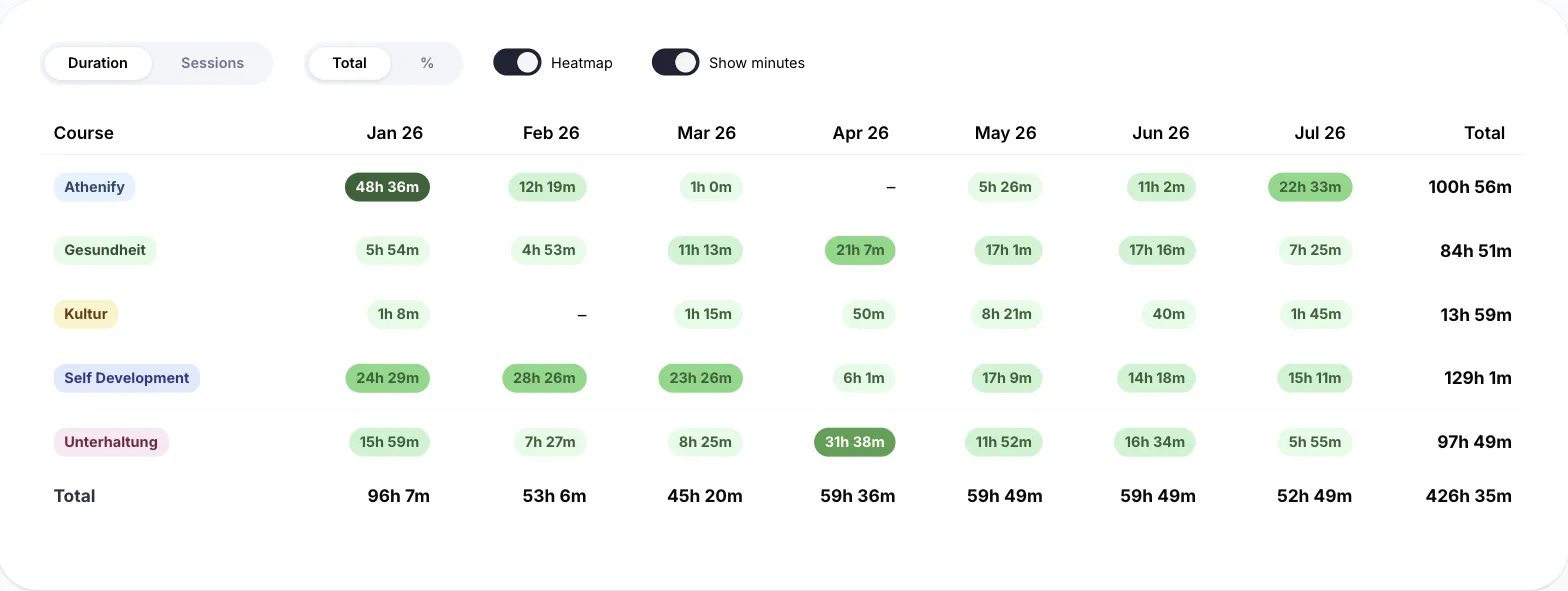Screen dimensions: 1568x591
Task: Click the 22h 33m Athenify July cell
Action: pos(1310,187)
